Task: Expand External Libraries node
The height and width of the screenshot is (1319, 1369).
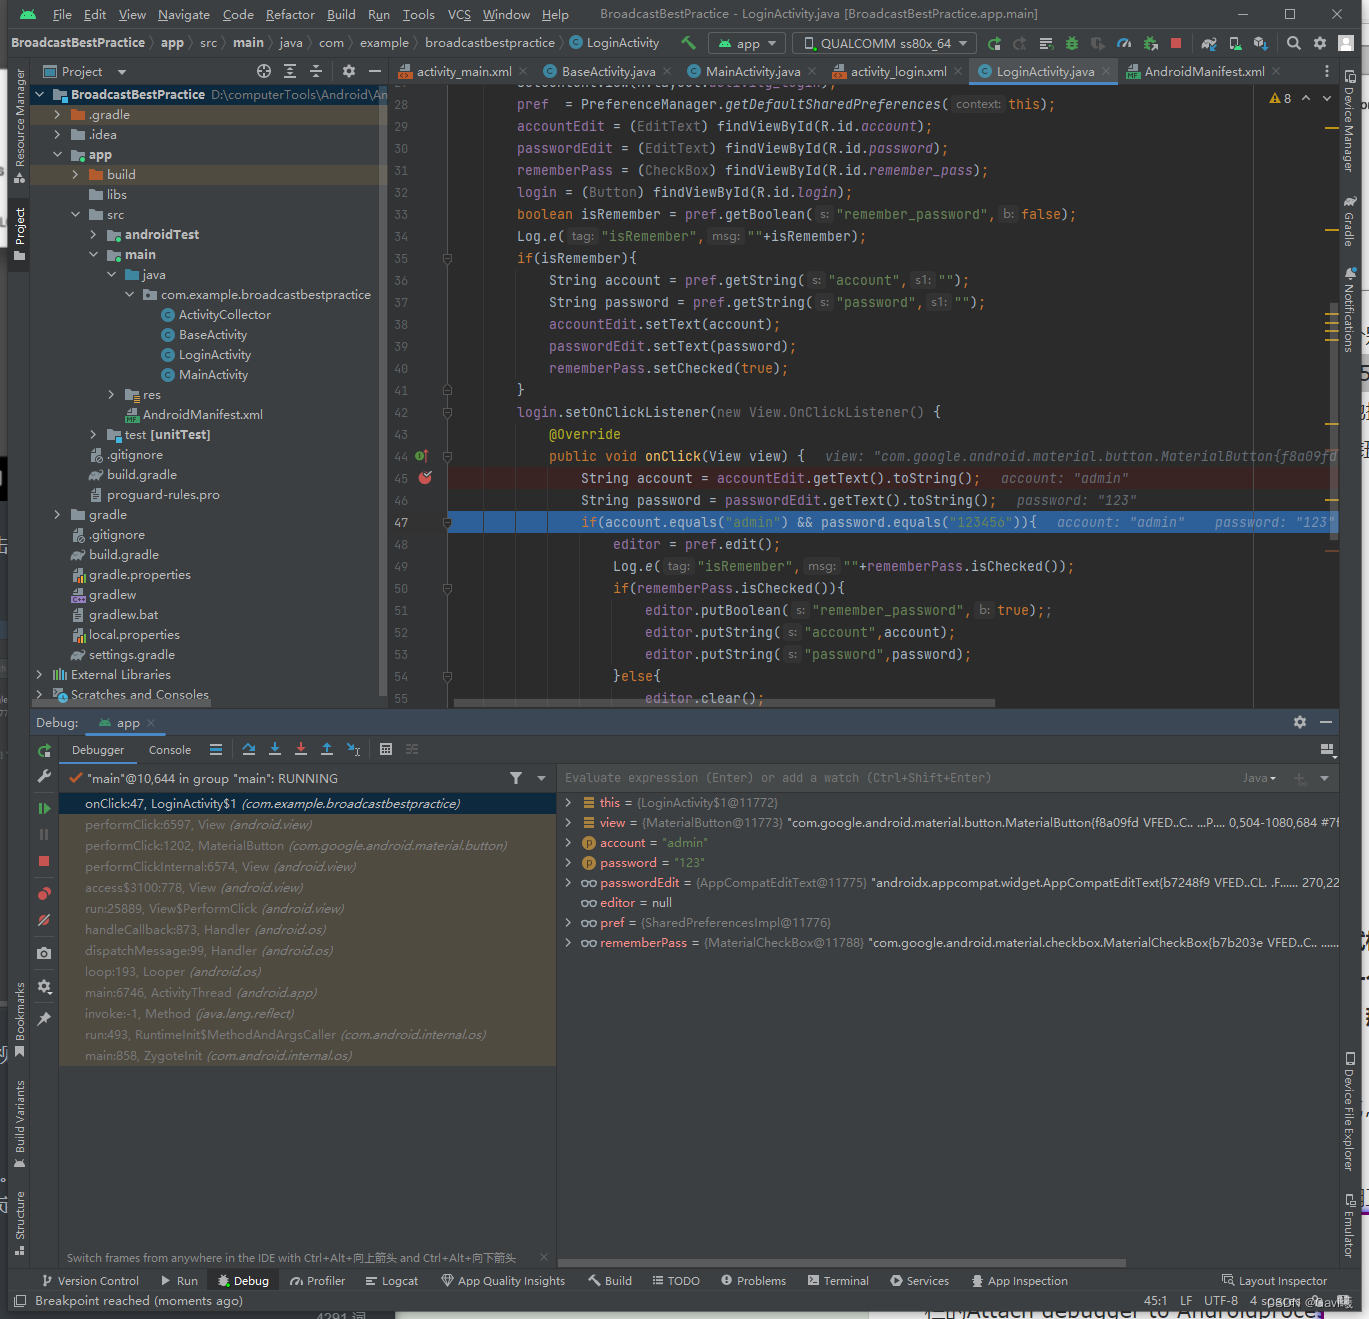Action: (39, 675)
